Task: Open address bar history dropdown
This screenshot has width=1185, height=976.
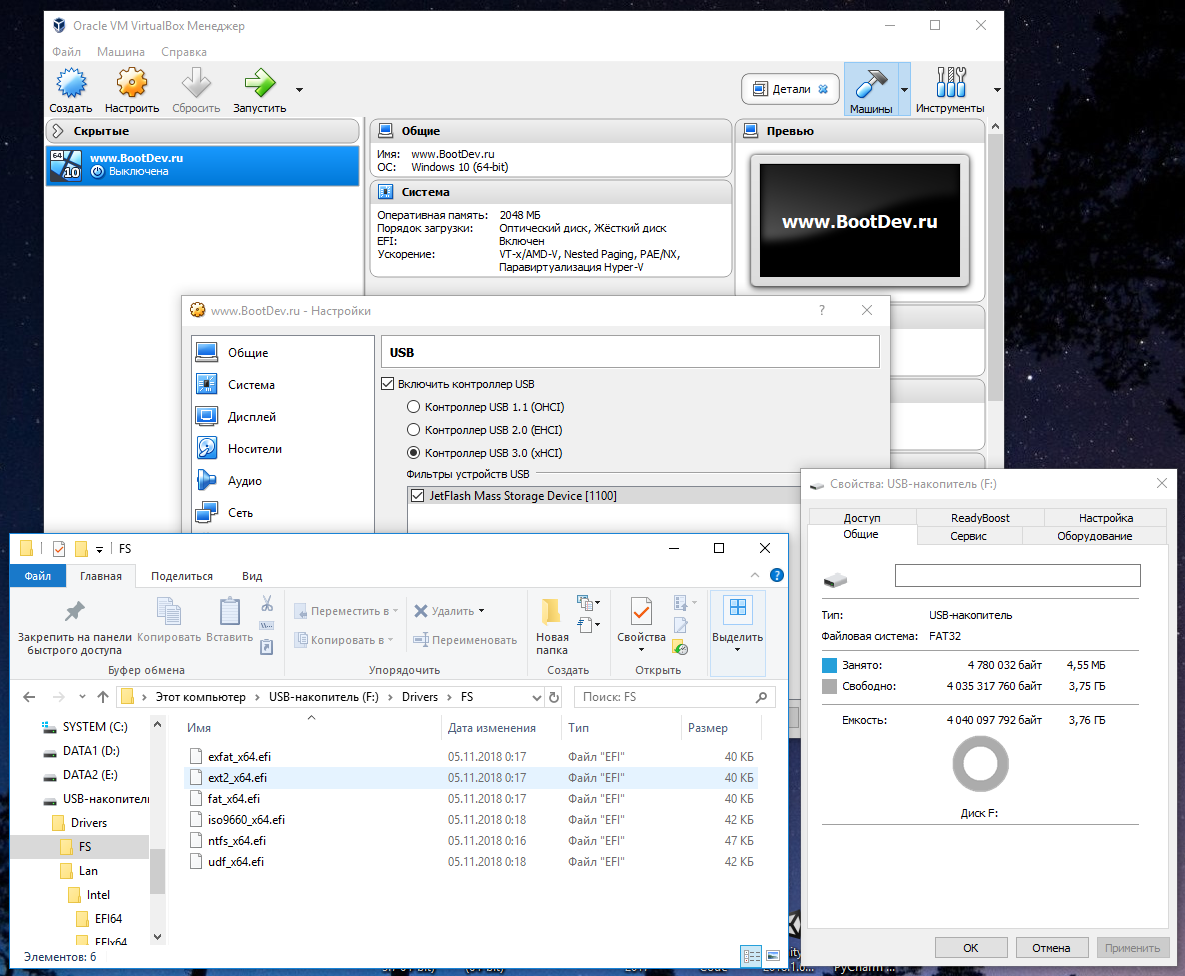Action: point(537,697)
